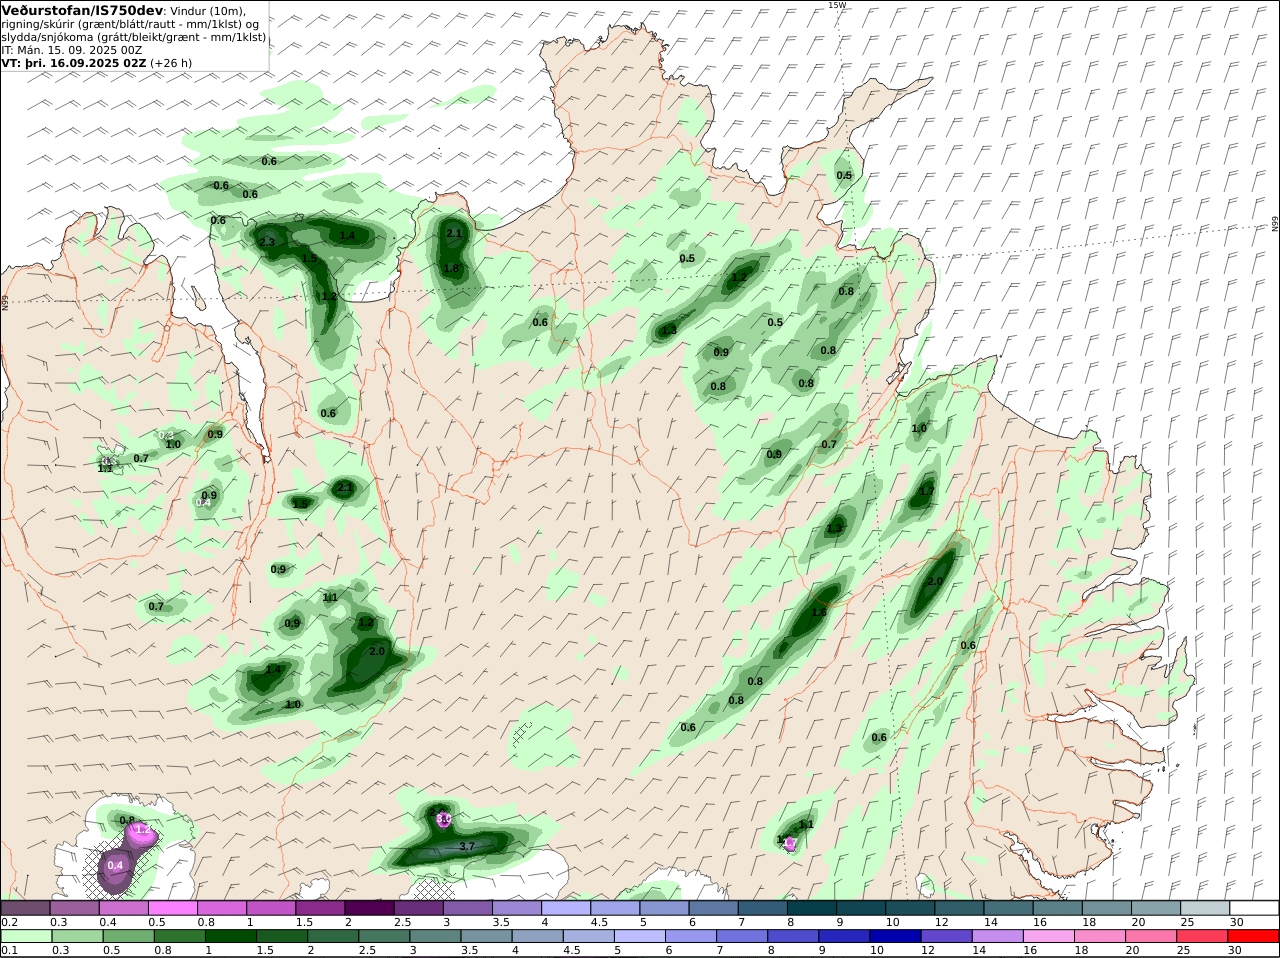This screenshot has width=1280, height=958.
Task: Select the '0.2' label in the snow legend row
Action: [9, 922]
